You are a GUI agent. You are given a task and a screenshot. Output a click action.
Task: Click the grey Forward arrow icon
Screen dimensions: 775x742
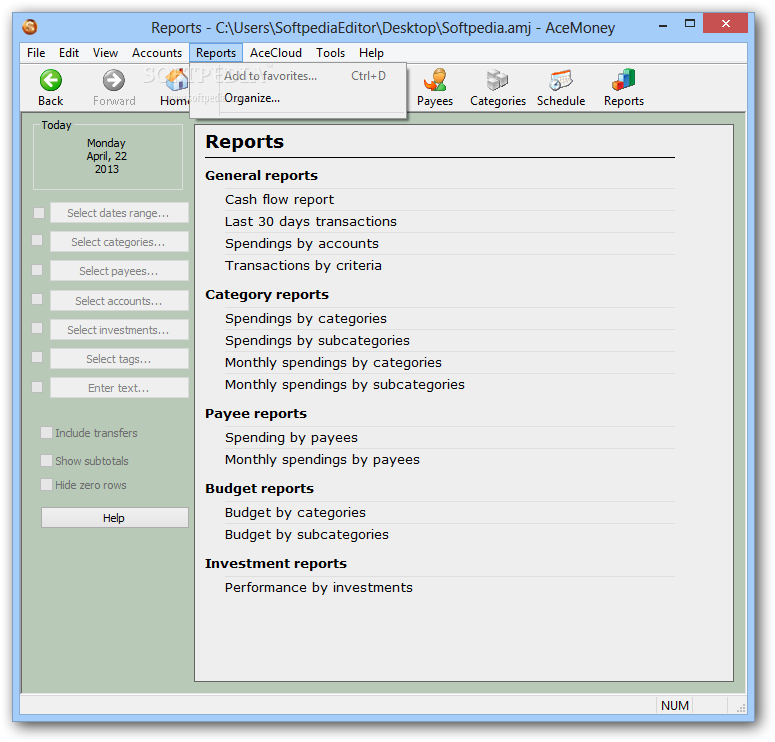tap(114, 80)
